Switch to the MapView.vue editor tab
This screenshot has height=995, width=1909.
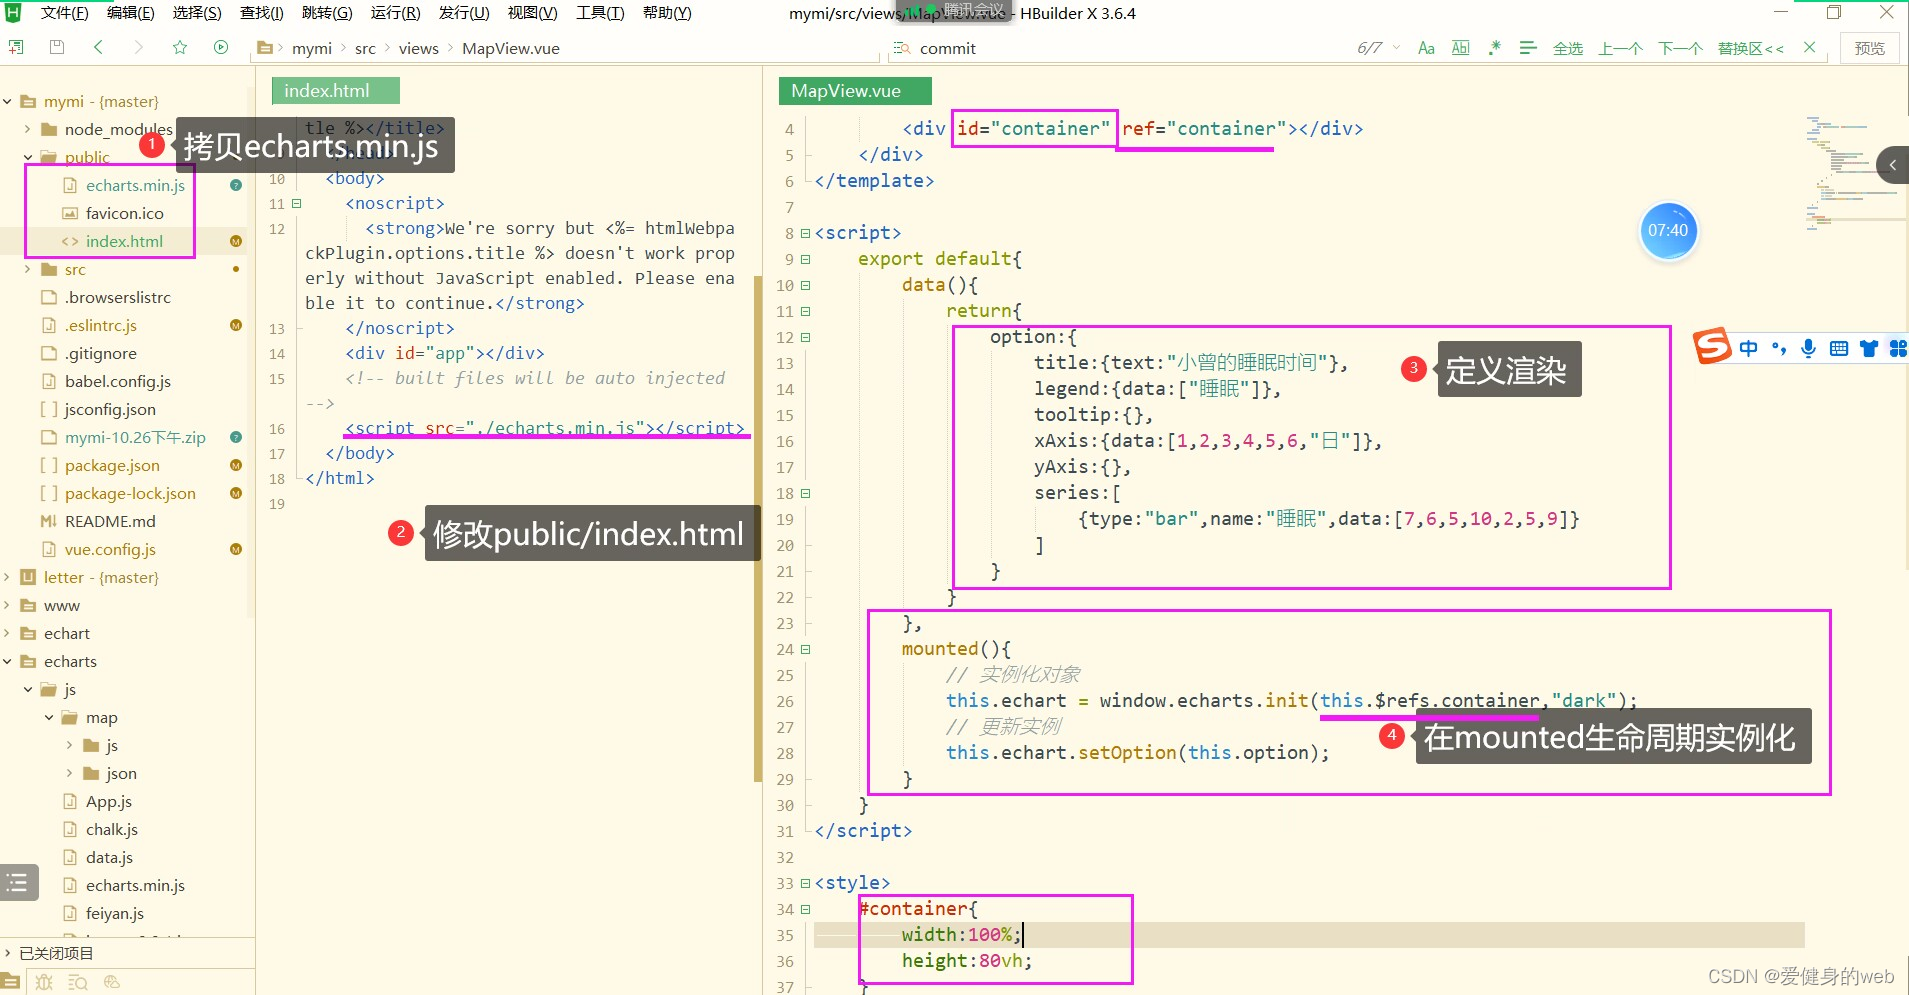tap(855, 91)
